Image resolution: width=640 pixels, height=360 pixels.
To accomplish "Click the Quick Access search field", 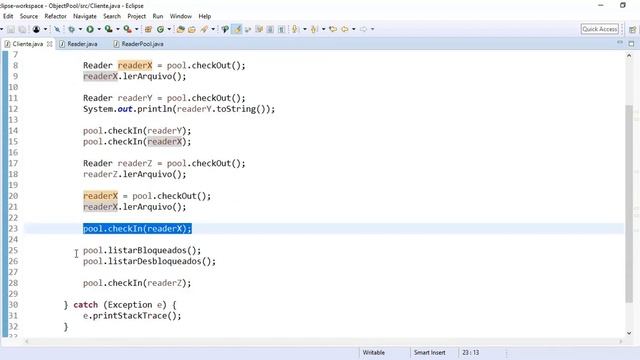I will tap(600, 29).
